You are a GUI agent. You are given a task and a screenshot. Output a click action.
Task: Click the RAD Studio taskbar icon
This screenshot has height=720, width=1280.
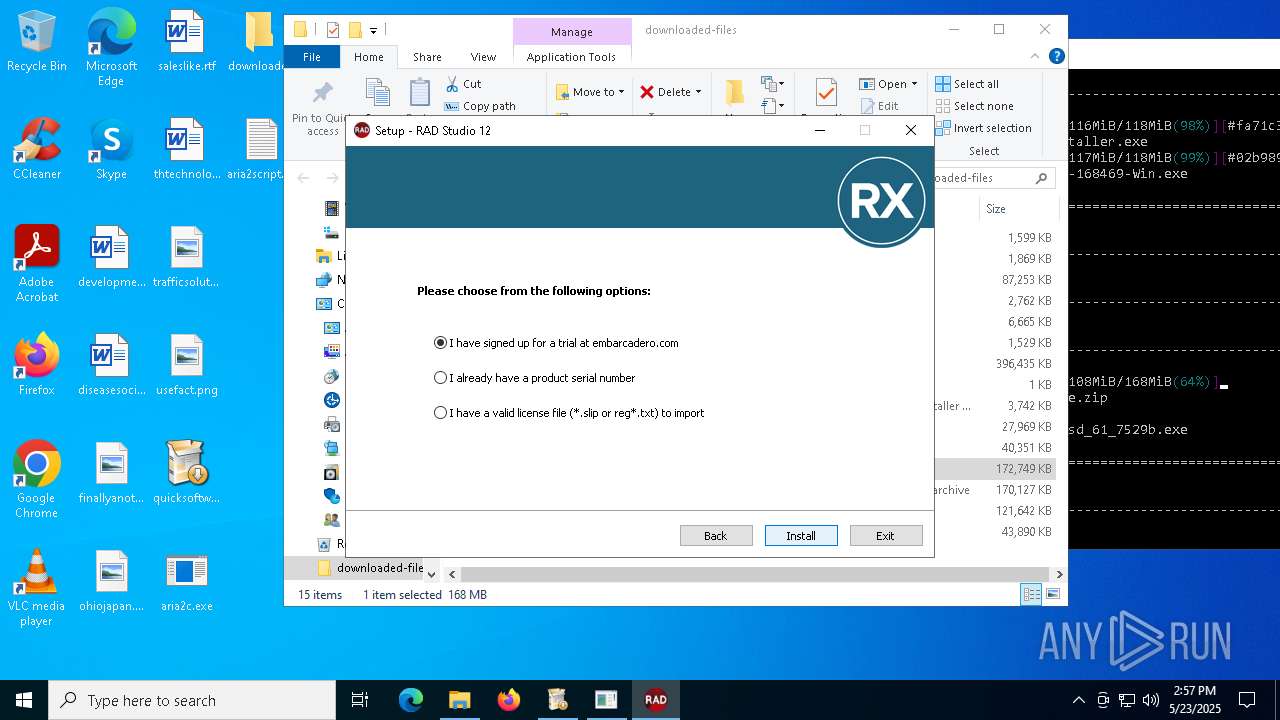click(656, 700)
